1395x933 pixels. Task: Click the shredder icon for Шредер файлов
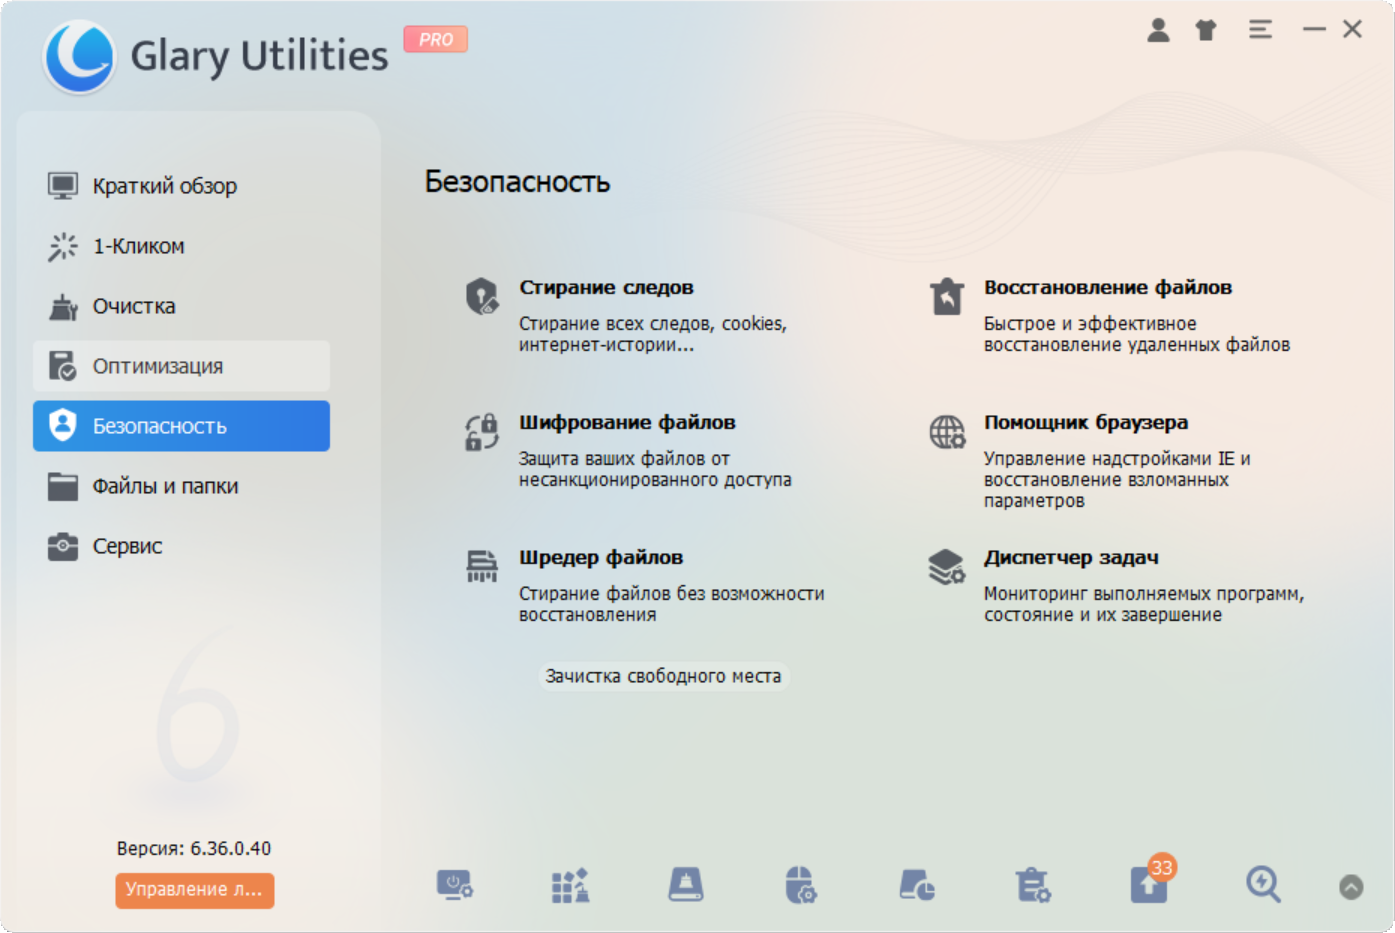click(x=482, y=566)
